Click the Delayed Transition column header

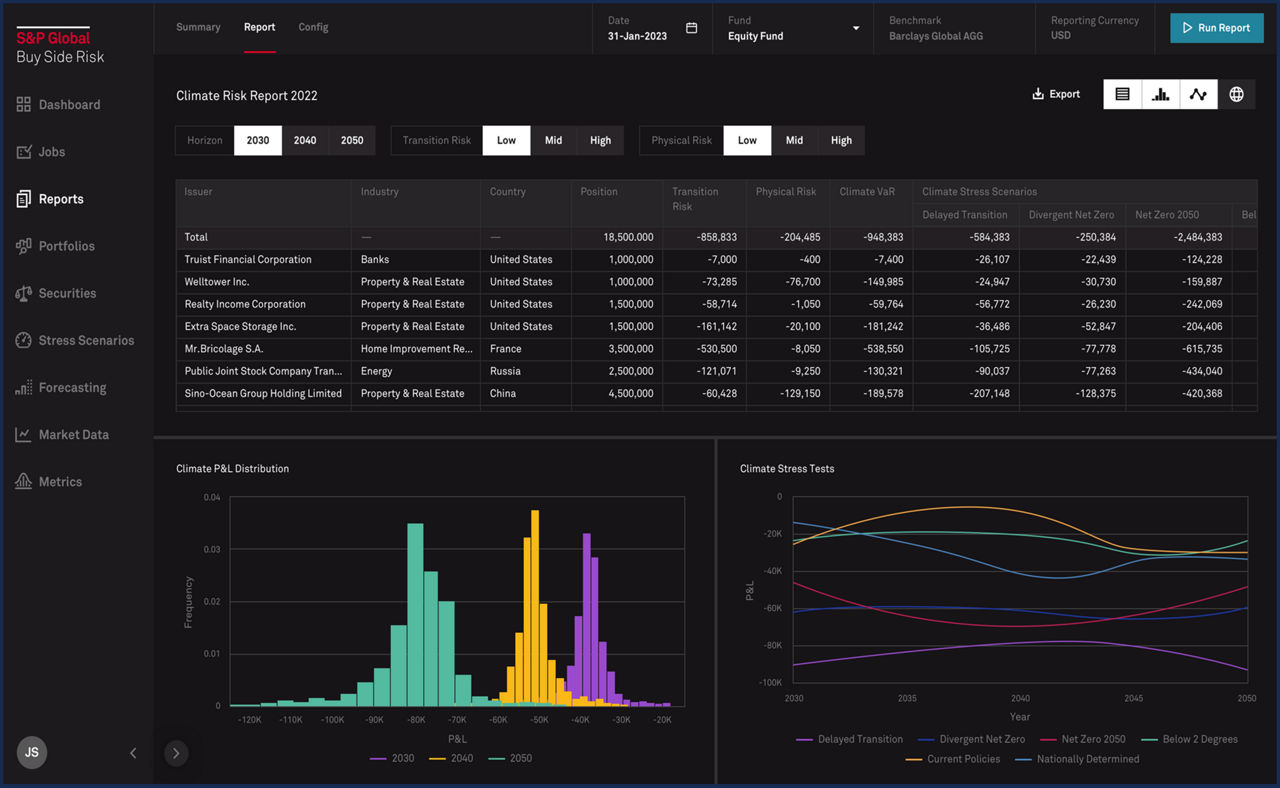(x=965, y=215)
